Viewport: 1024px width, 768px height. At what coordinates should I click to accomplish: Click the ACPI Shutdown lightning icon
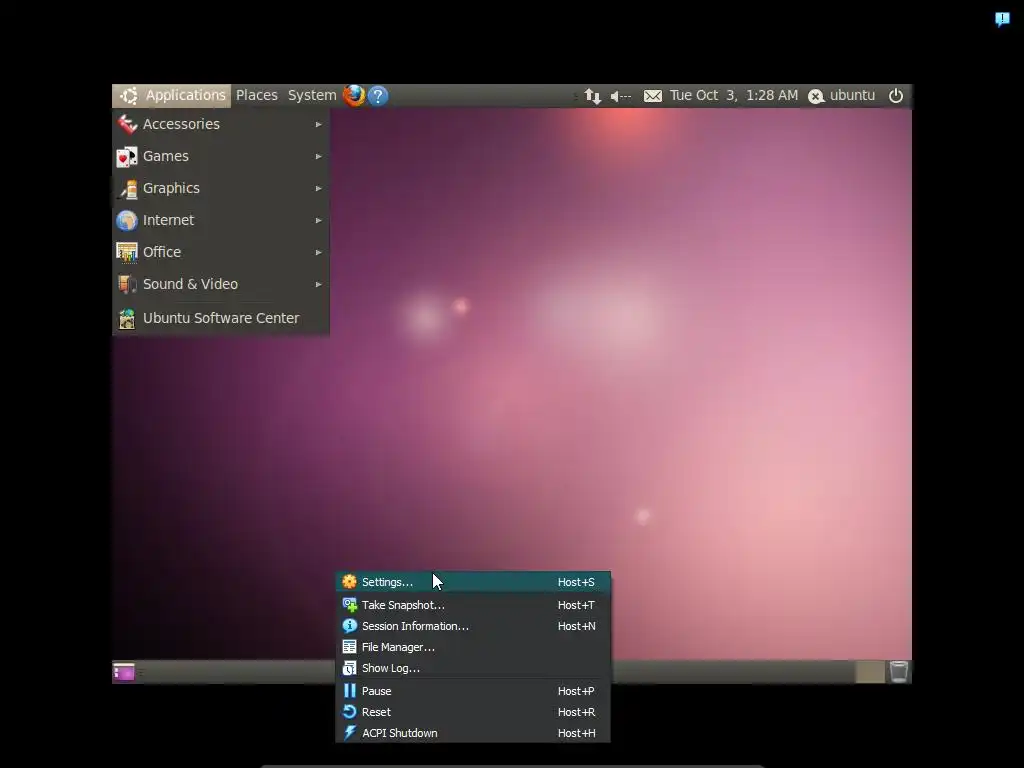pos(349,733)
